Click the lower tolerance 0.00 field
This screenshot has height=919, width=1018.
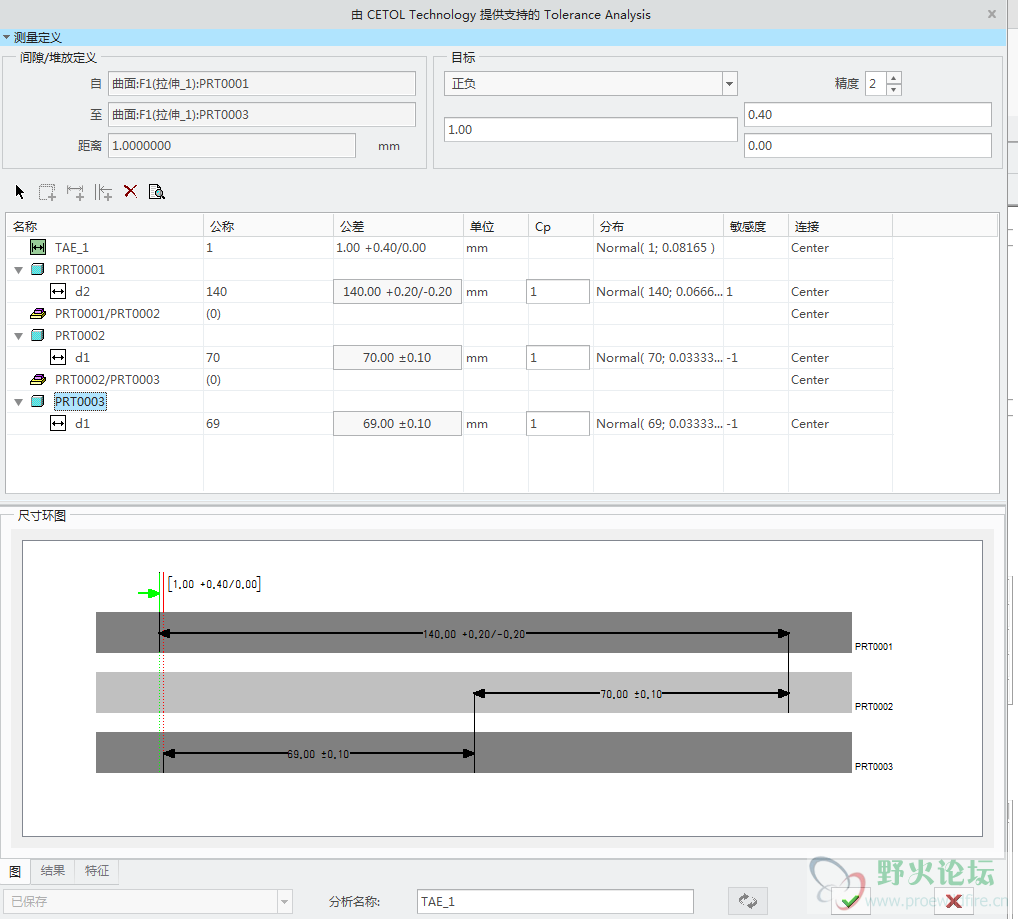867,146
